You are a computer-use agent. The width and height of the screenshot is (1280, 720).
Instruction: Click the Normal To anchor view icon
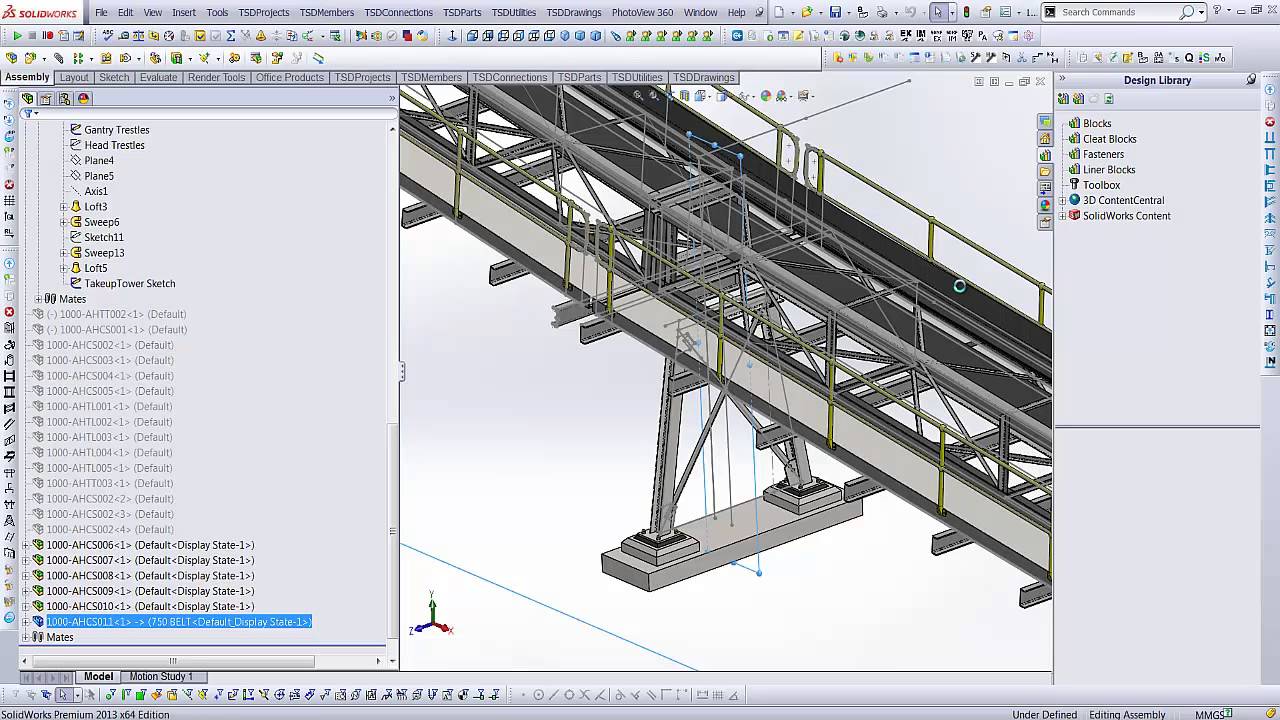(x=452, y=36)
